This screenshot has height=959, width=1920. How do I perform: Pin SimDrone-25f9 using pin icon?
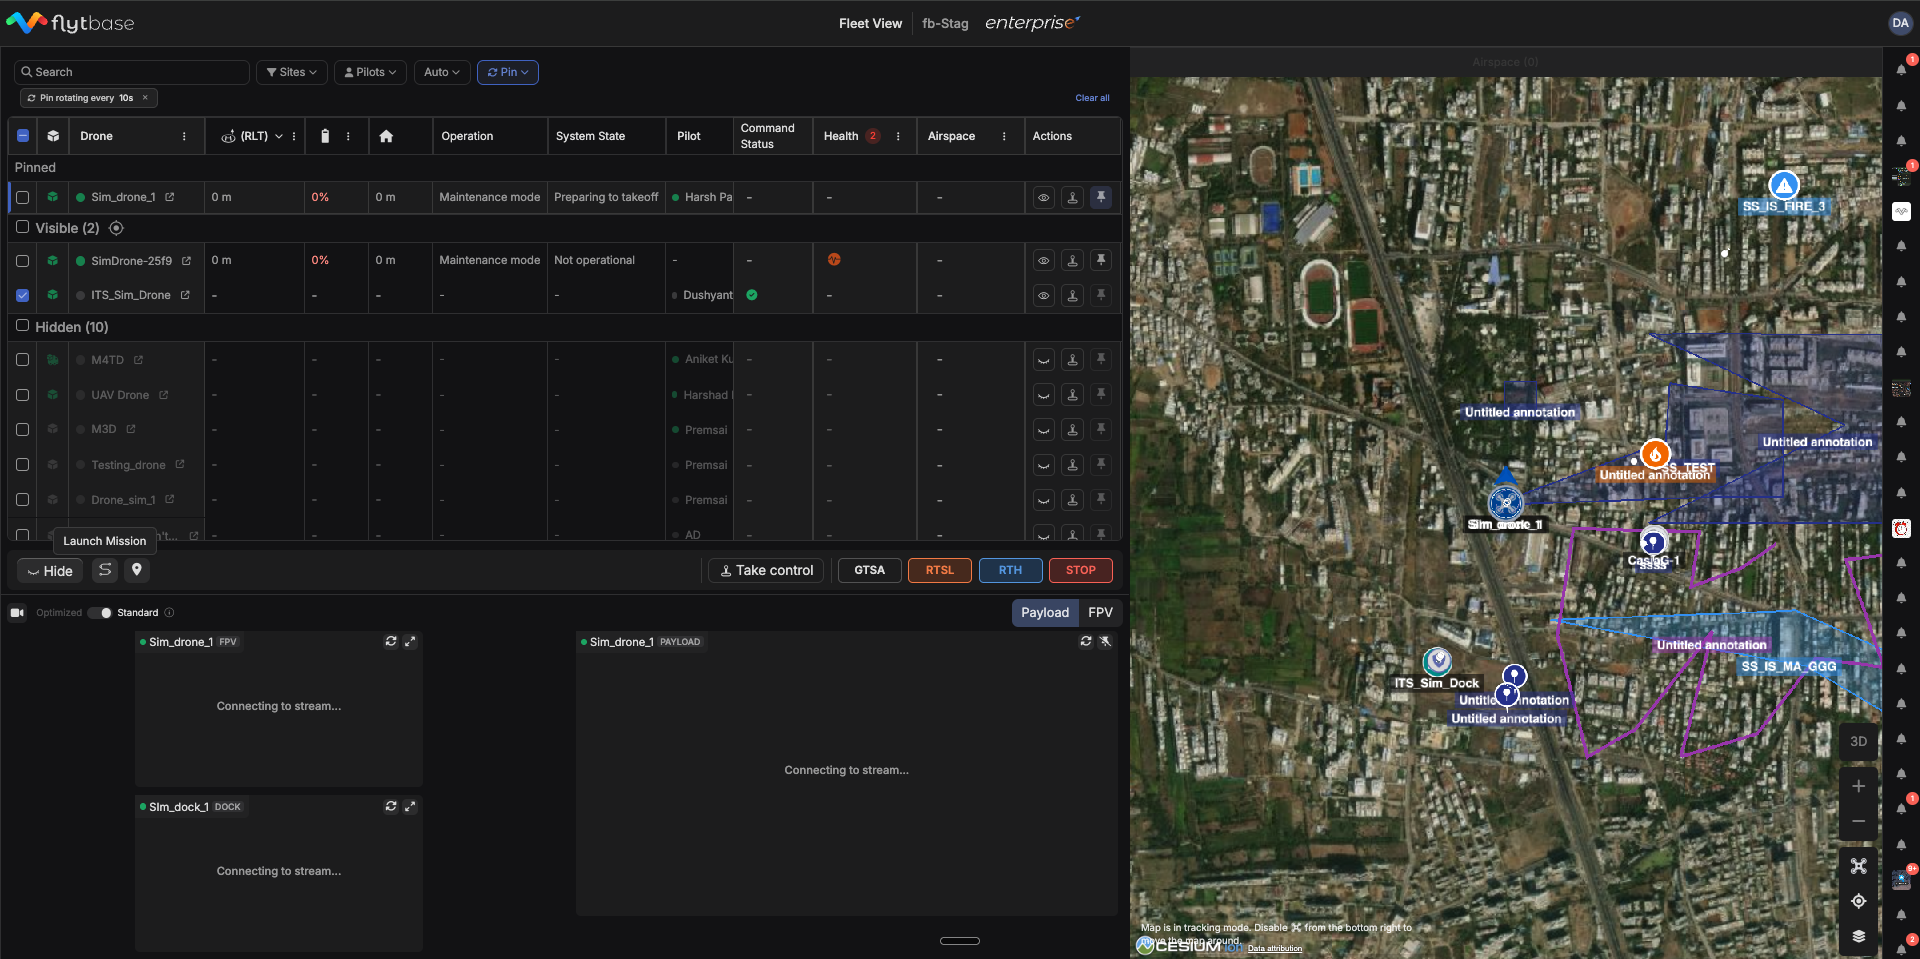[x=1101, y=260]
